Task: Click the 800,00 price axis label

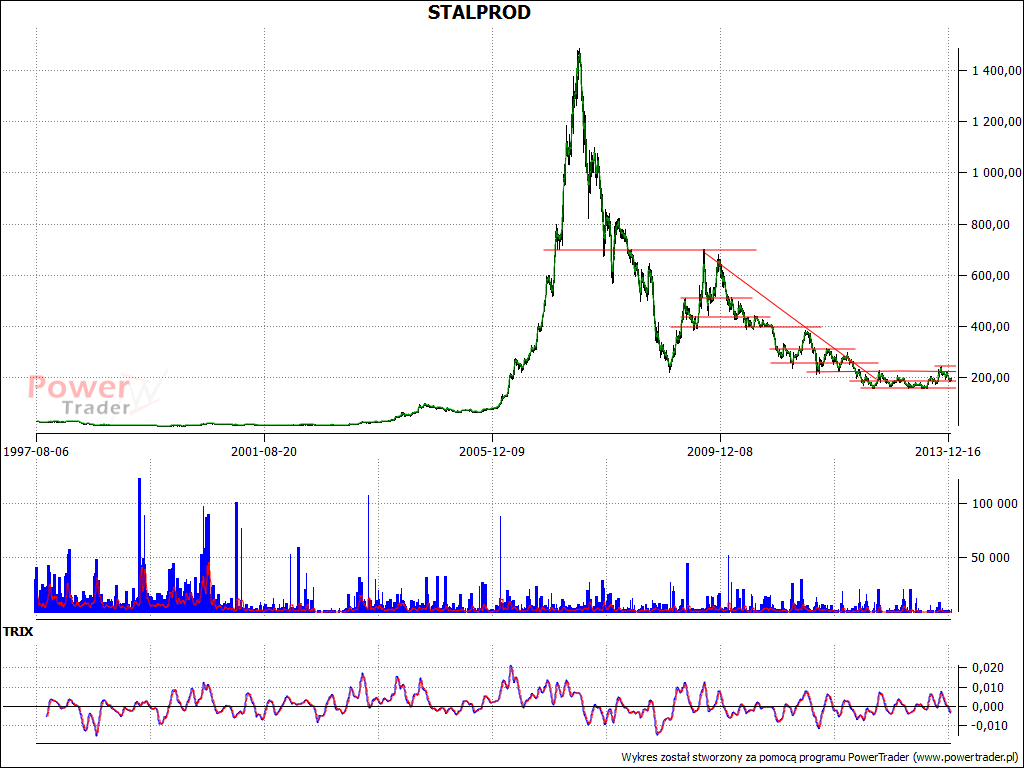Action: (991, 225)
